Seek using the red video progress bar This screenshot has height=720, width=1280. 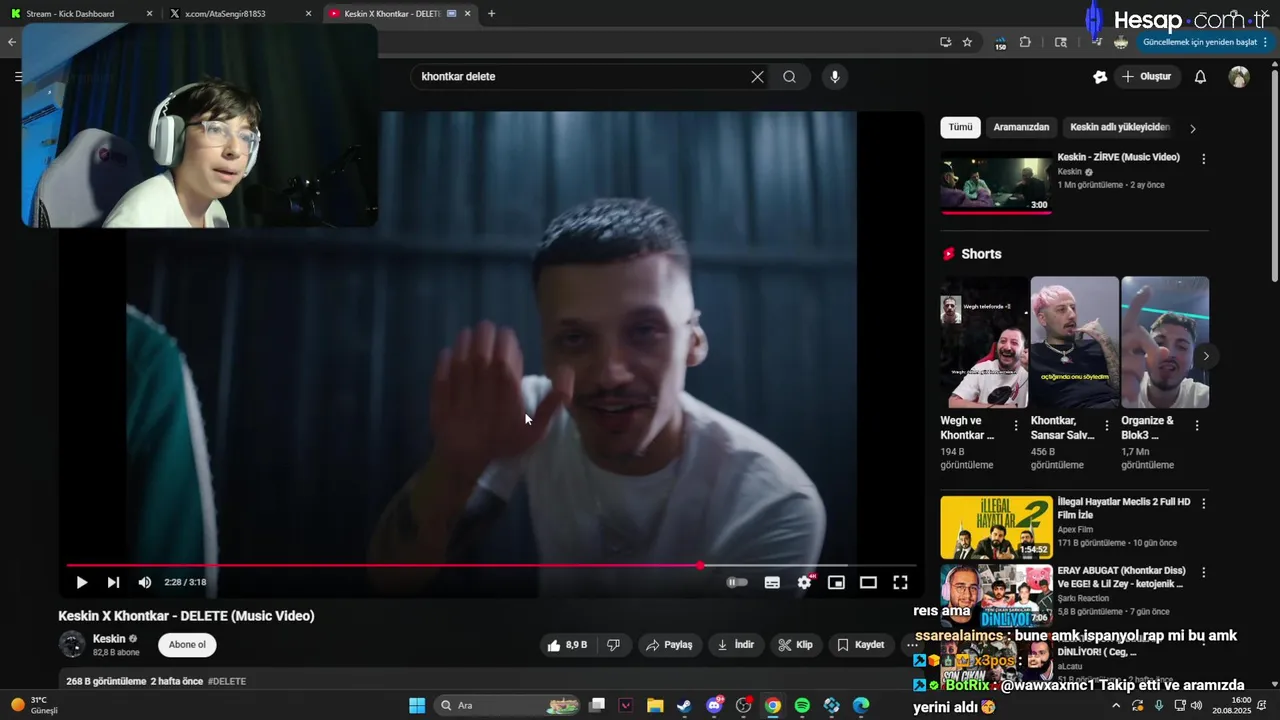tap(491, 566)
